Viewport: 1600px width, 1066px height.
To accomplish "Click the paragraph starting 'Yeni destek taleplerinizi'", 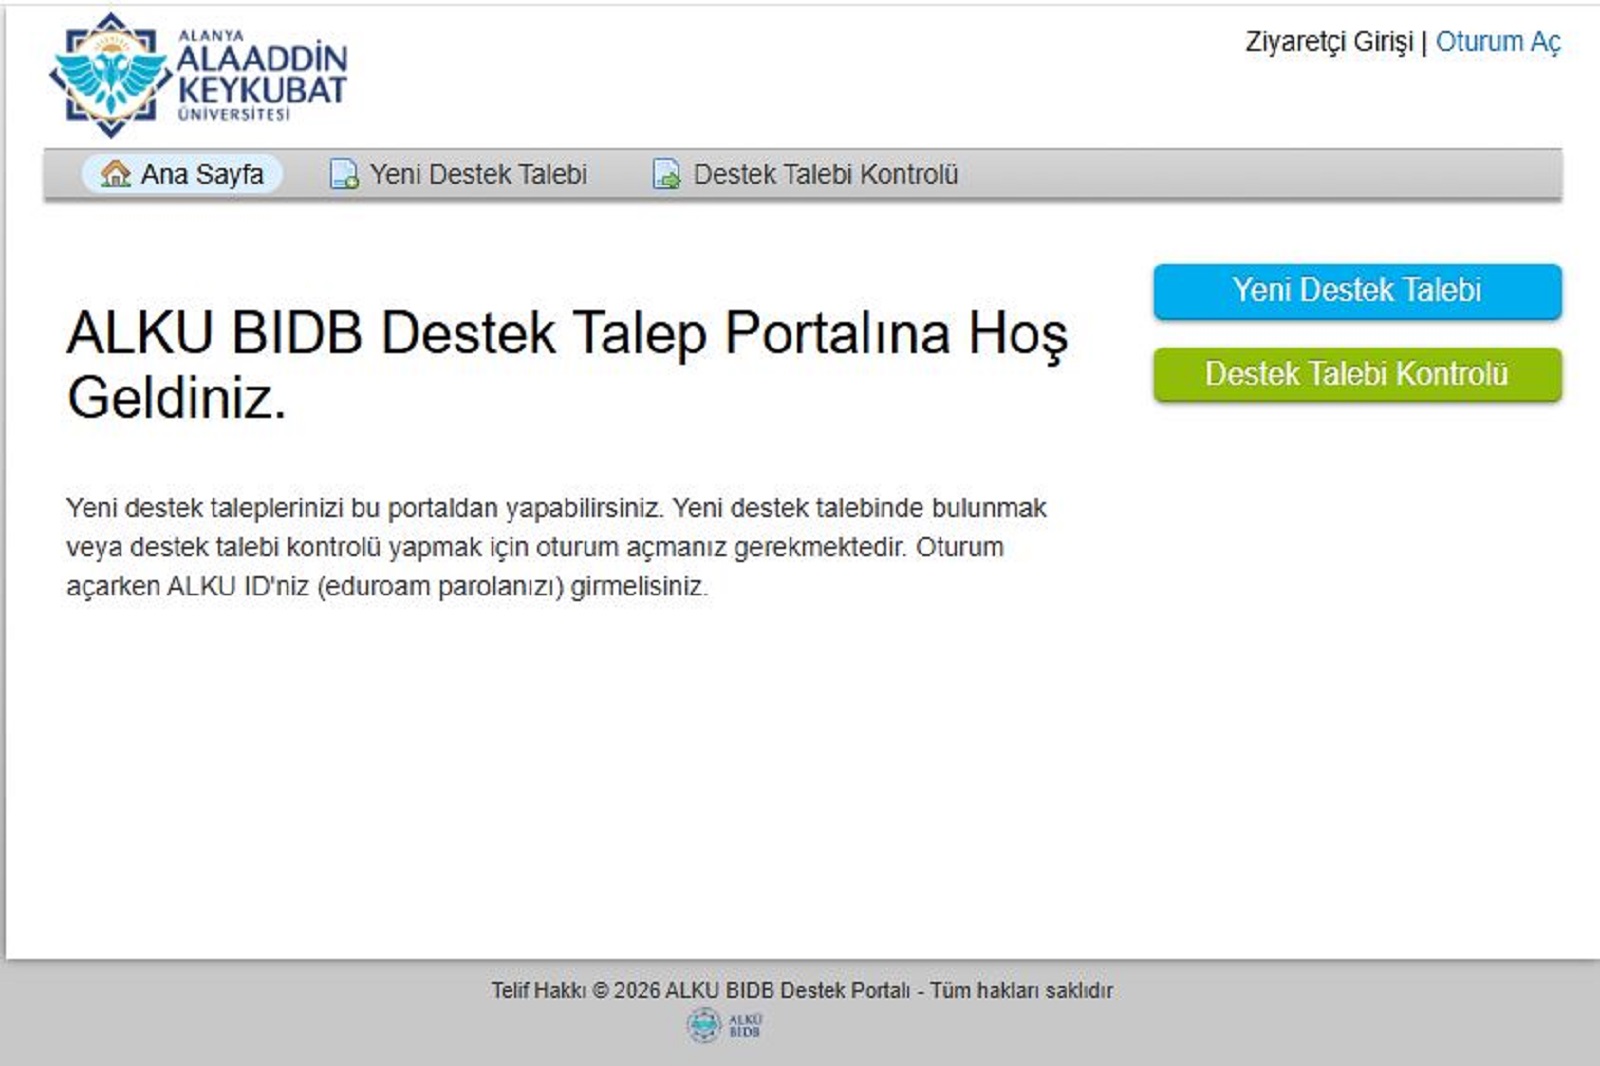I will point(556,547).
